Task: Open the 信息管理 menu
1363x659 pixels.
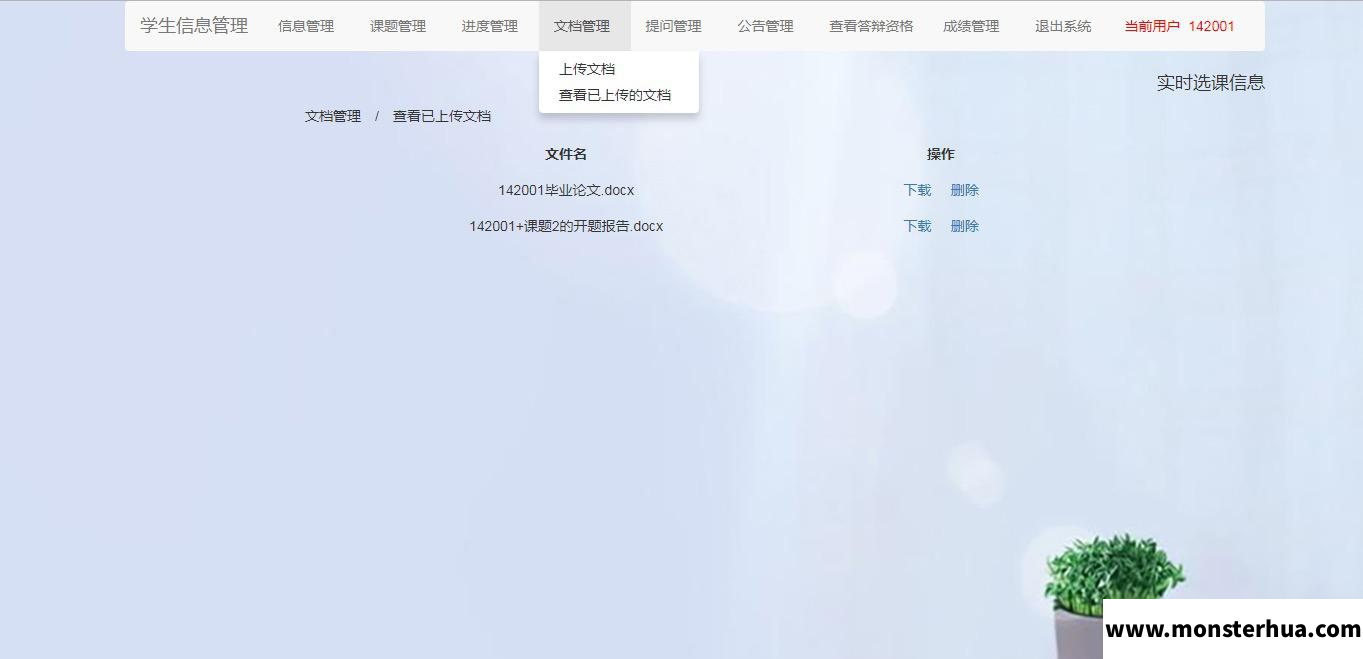Action: [x=306, y=26]
